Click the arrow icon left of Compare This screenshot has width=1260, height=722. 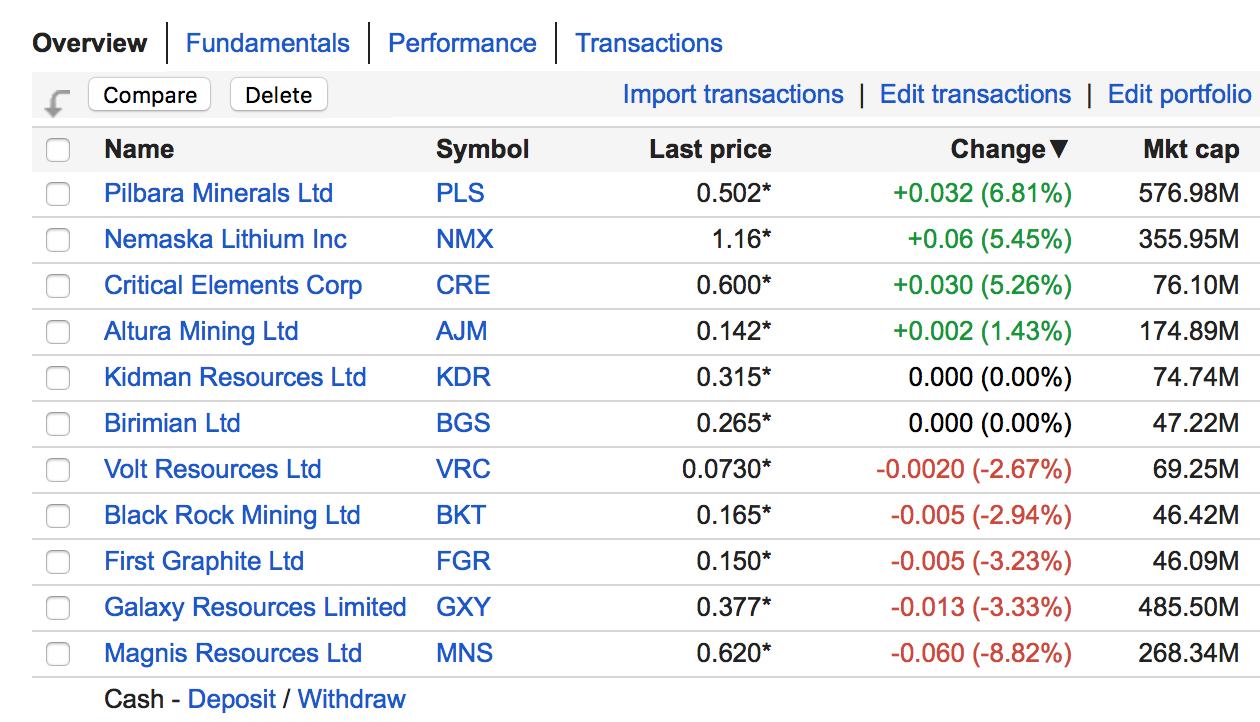[57, 102]
